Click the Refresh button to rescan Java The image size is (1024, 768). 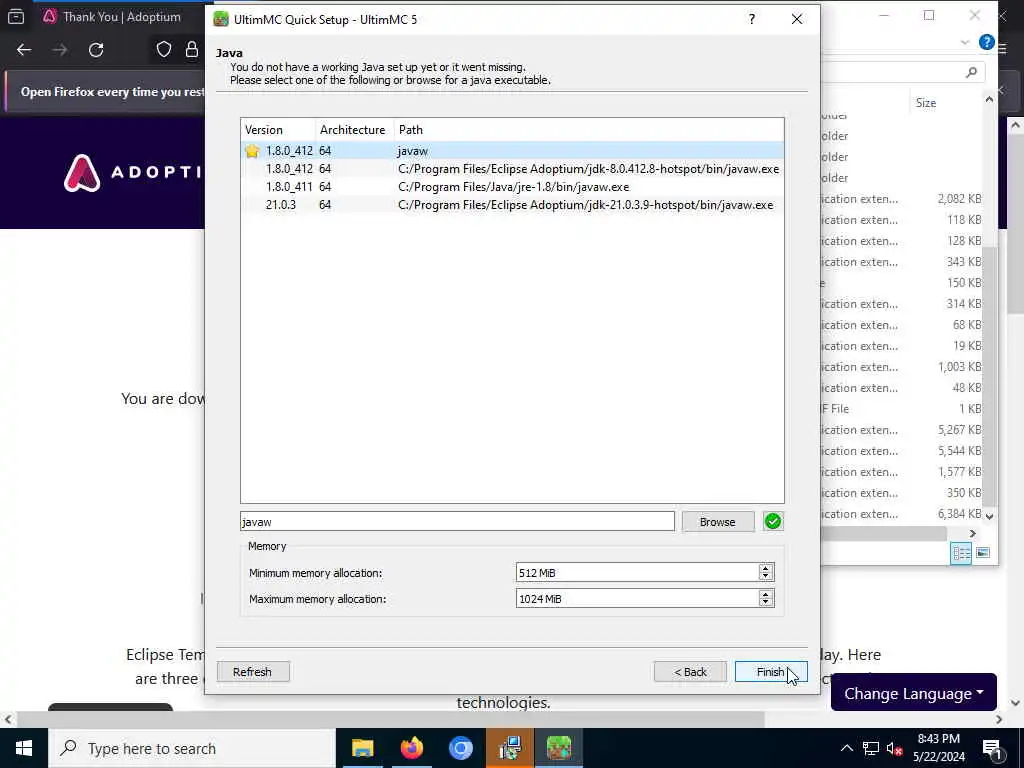click(x=253, y=671)
